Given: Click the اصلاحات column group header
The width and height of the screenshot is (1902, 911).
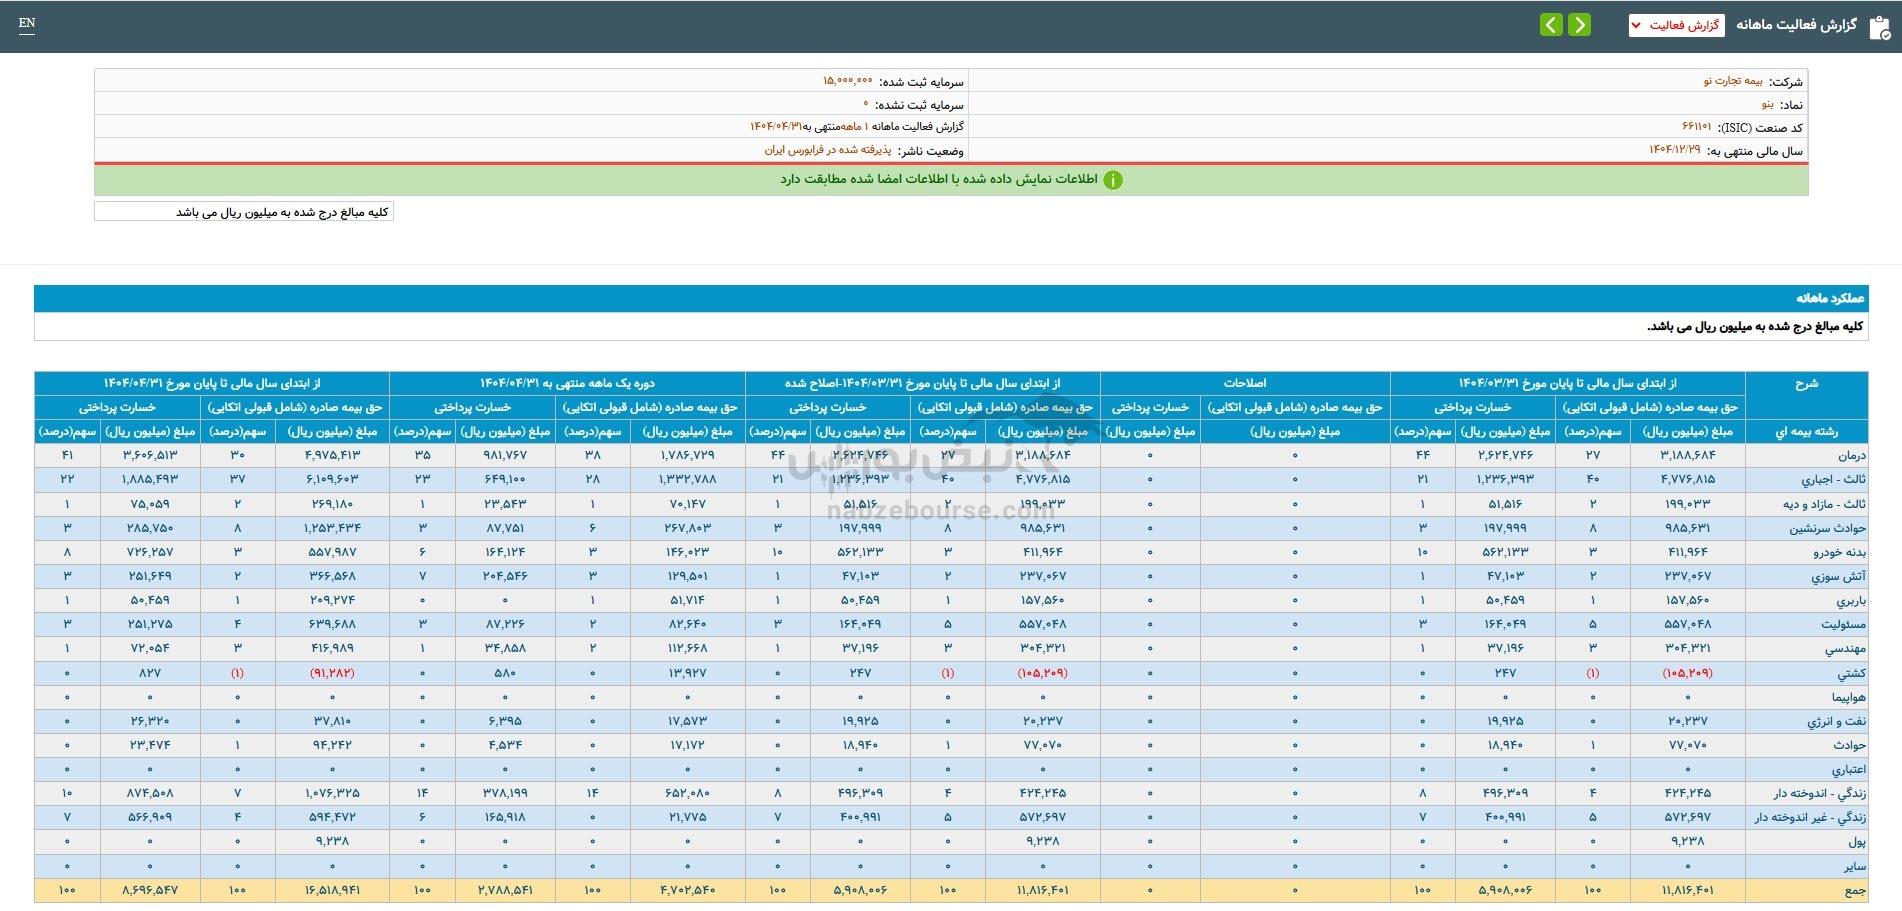Looking at the screenshot, I should (1245, 383).
